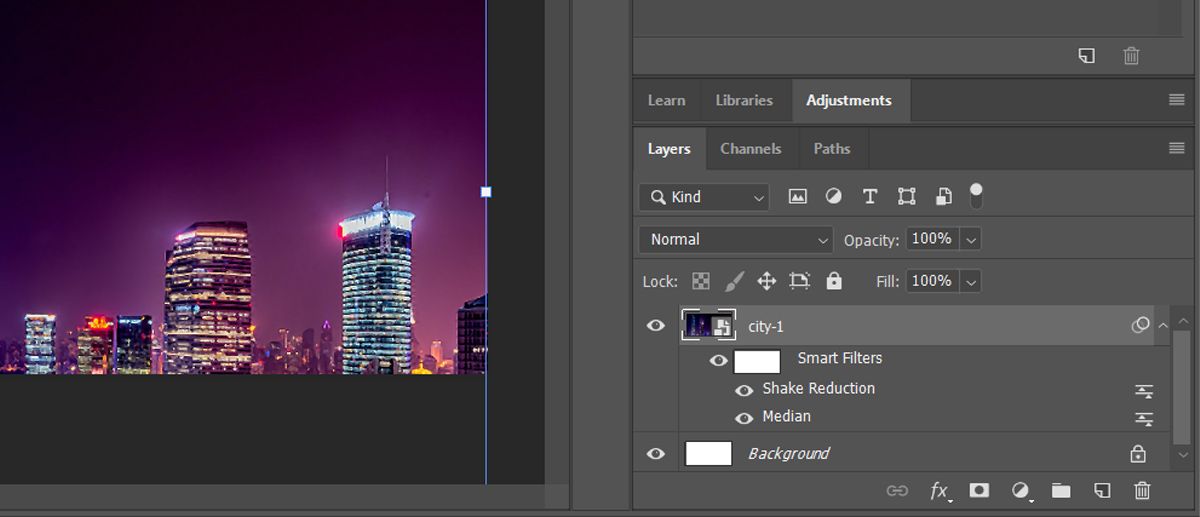The width and height of the screenshot is (1200, 517).
Task: Open Median filter blending options icon
Action: (1144, 419)
